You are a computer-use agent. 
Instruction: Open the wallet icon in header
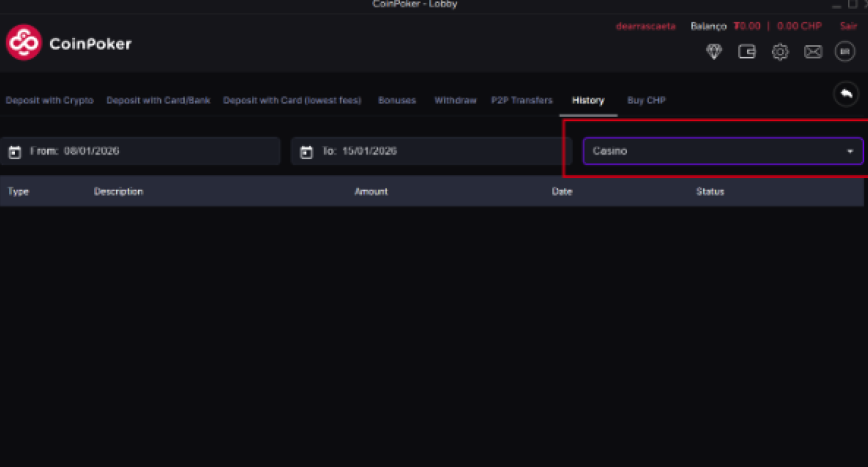point(747,52)
